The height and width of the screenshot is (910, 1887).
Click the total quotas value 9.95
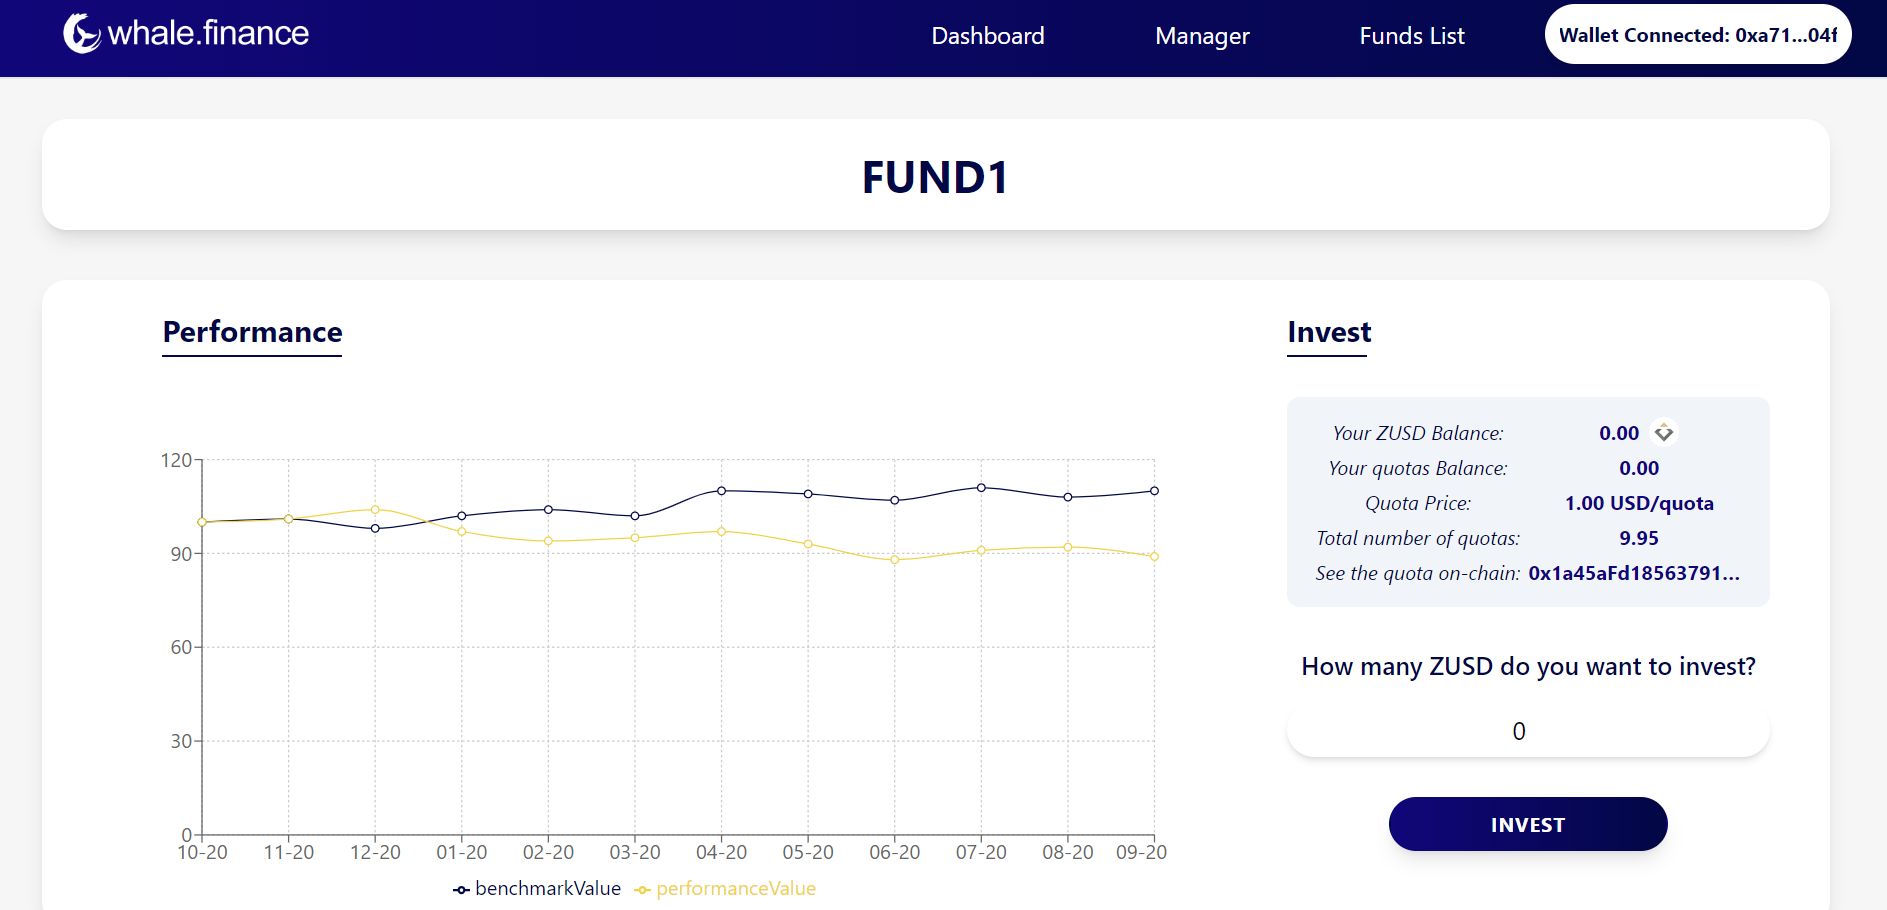click(x=1639, y=538)
